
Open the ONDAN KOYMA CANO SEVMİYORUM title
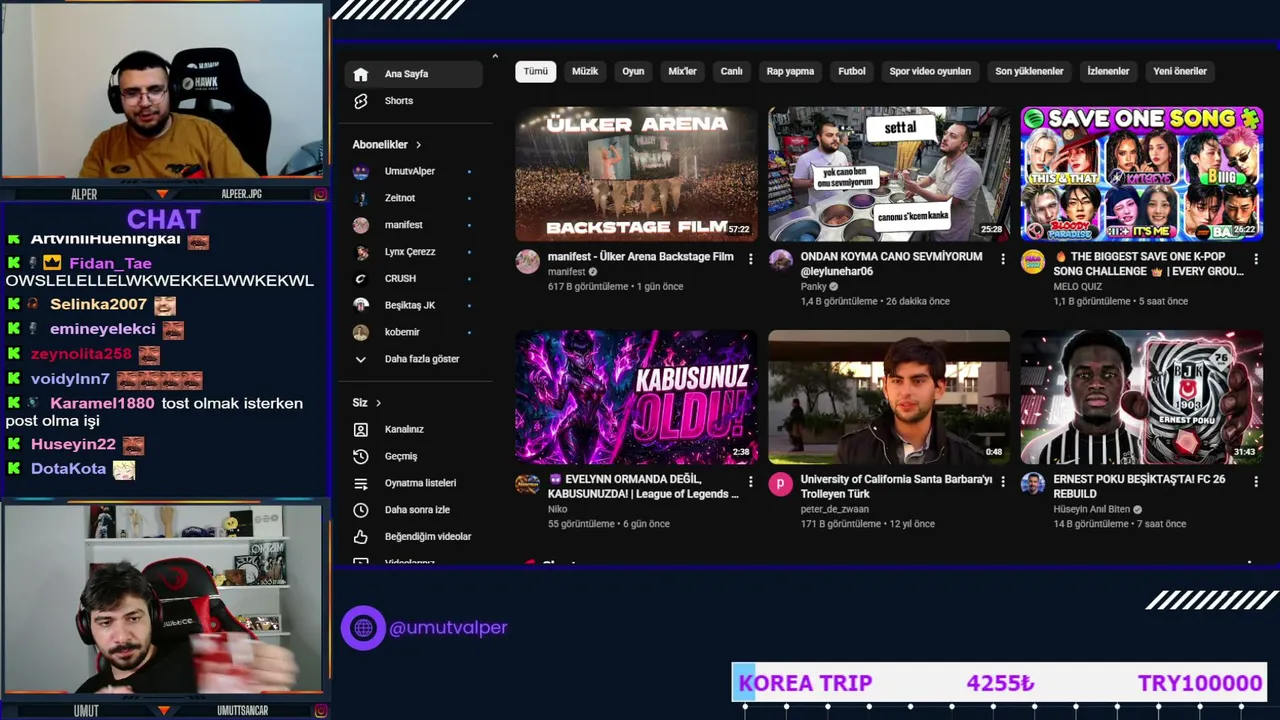(891, 264)
